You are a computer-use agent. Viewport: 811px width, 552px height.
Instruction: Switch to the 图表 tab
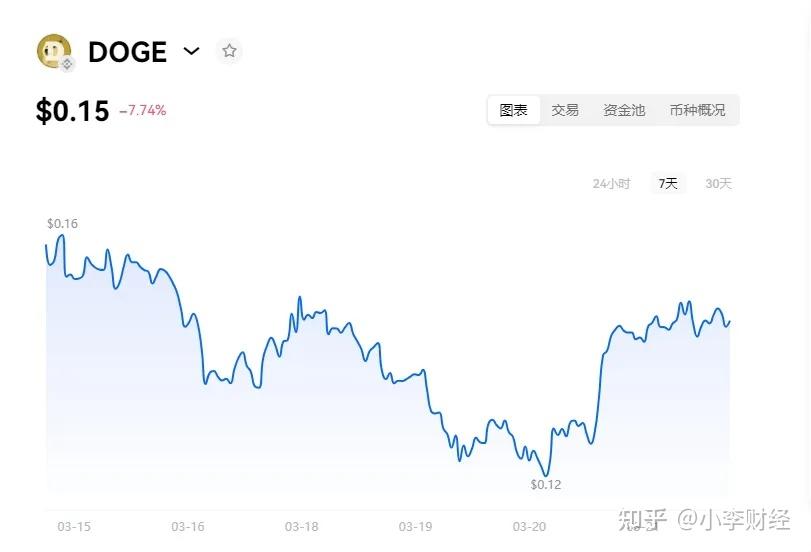(x=514, y=110)
